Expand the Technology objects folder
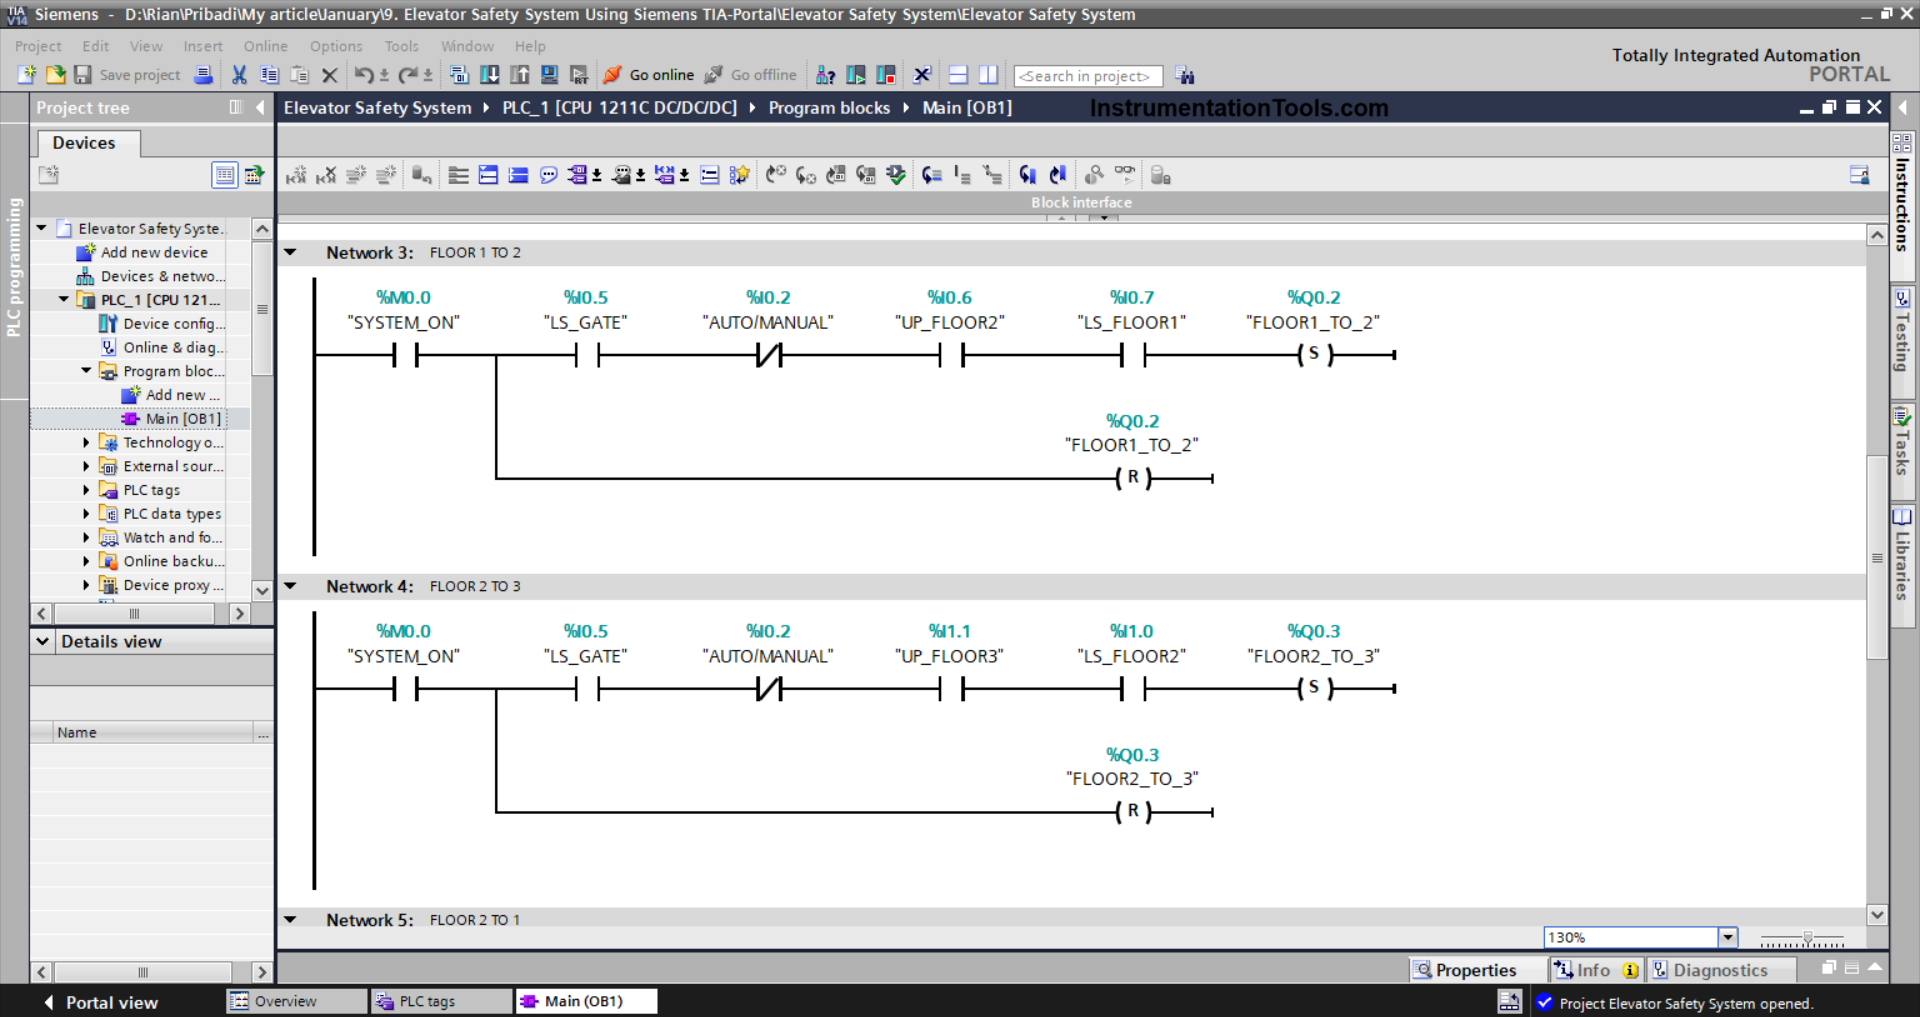The image size is (1920, 1017). 86,442
